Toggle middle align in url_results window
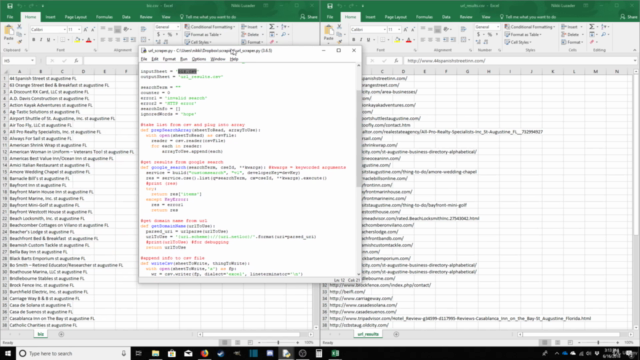640x360 pixels. coord(430,29)
